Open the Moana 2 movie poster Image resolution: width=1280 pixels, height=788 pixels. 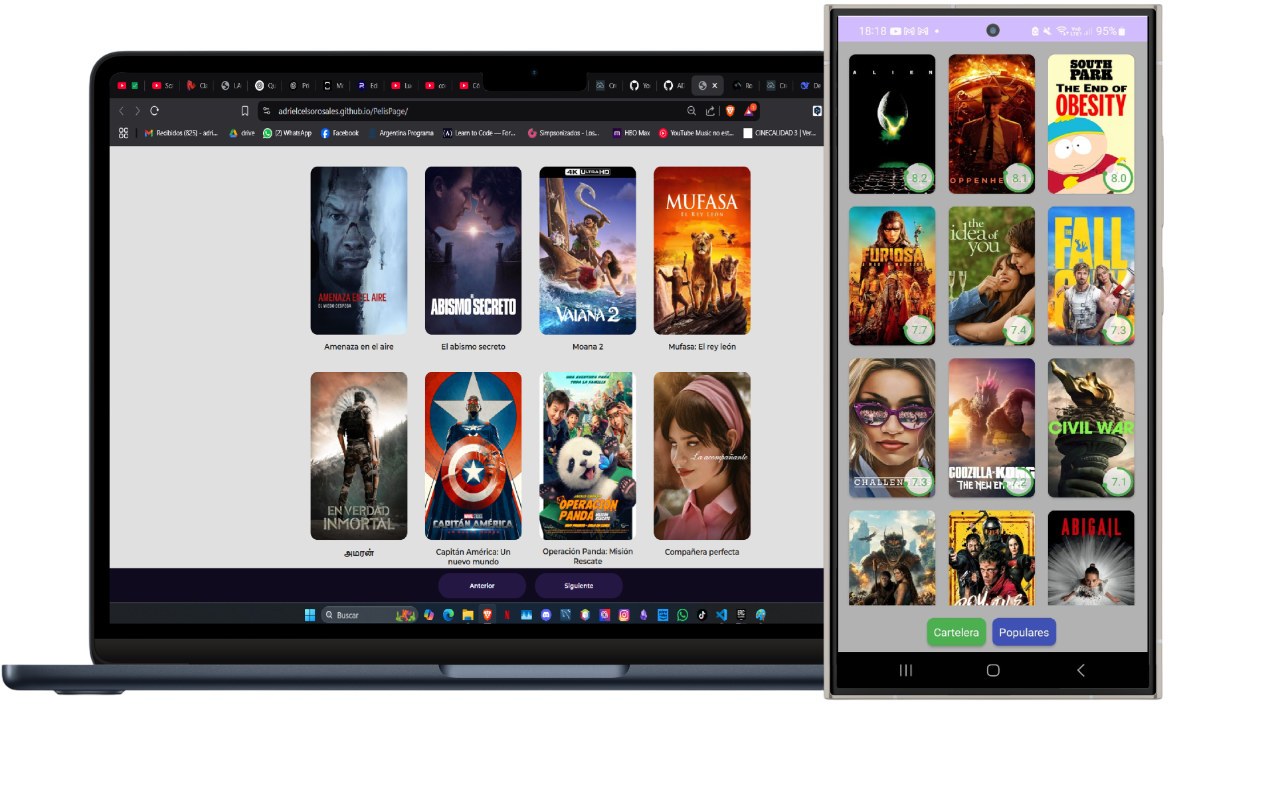pyautogui.click(x=587, y=250)
